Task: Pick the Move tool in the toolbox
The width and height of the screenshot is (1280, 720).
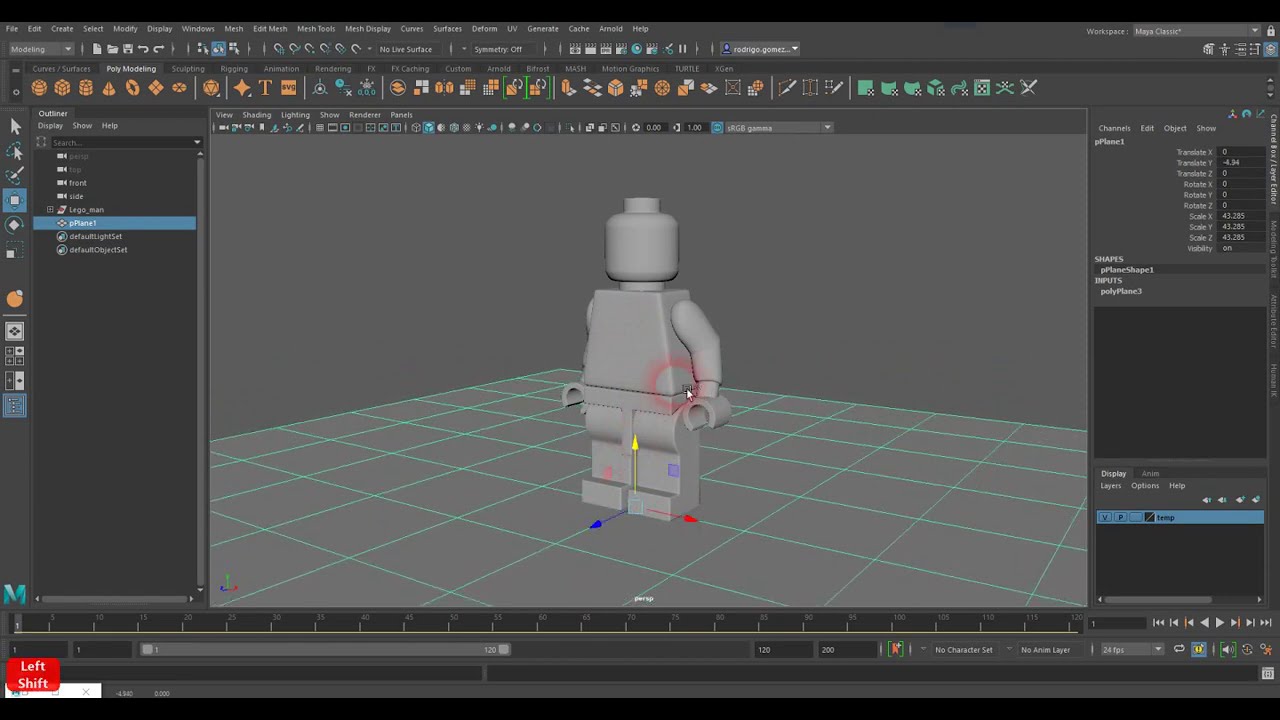Action: tap(15, 200)
